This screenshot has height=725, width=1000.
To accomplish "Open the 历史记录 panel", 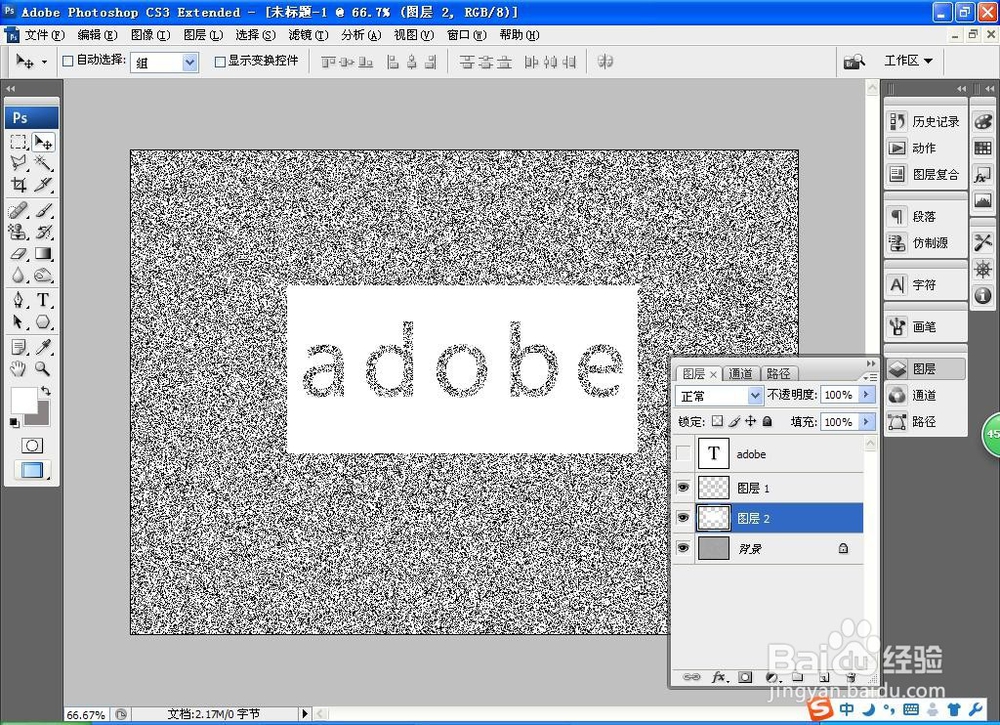I will [924, 121].
